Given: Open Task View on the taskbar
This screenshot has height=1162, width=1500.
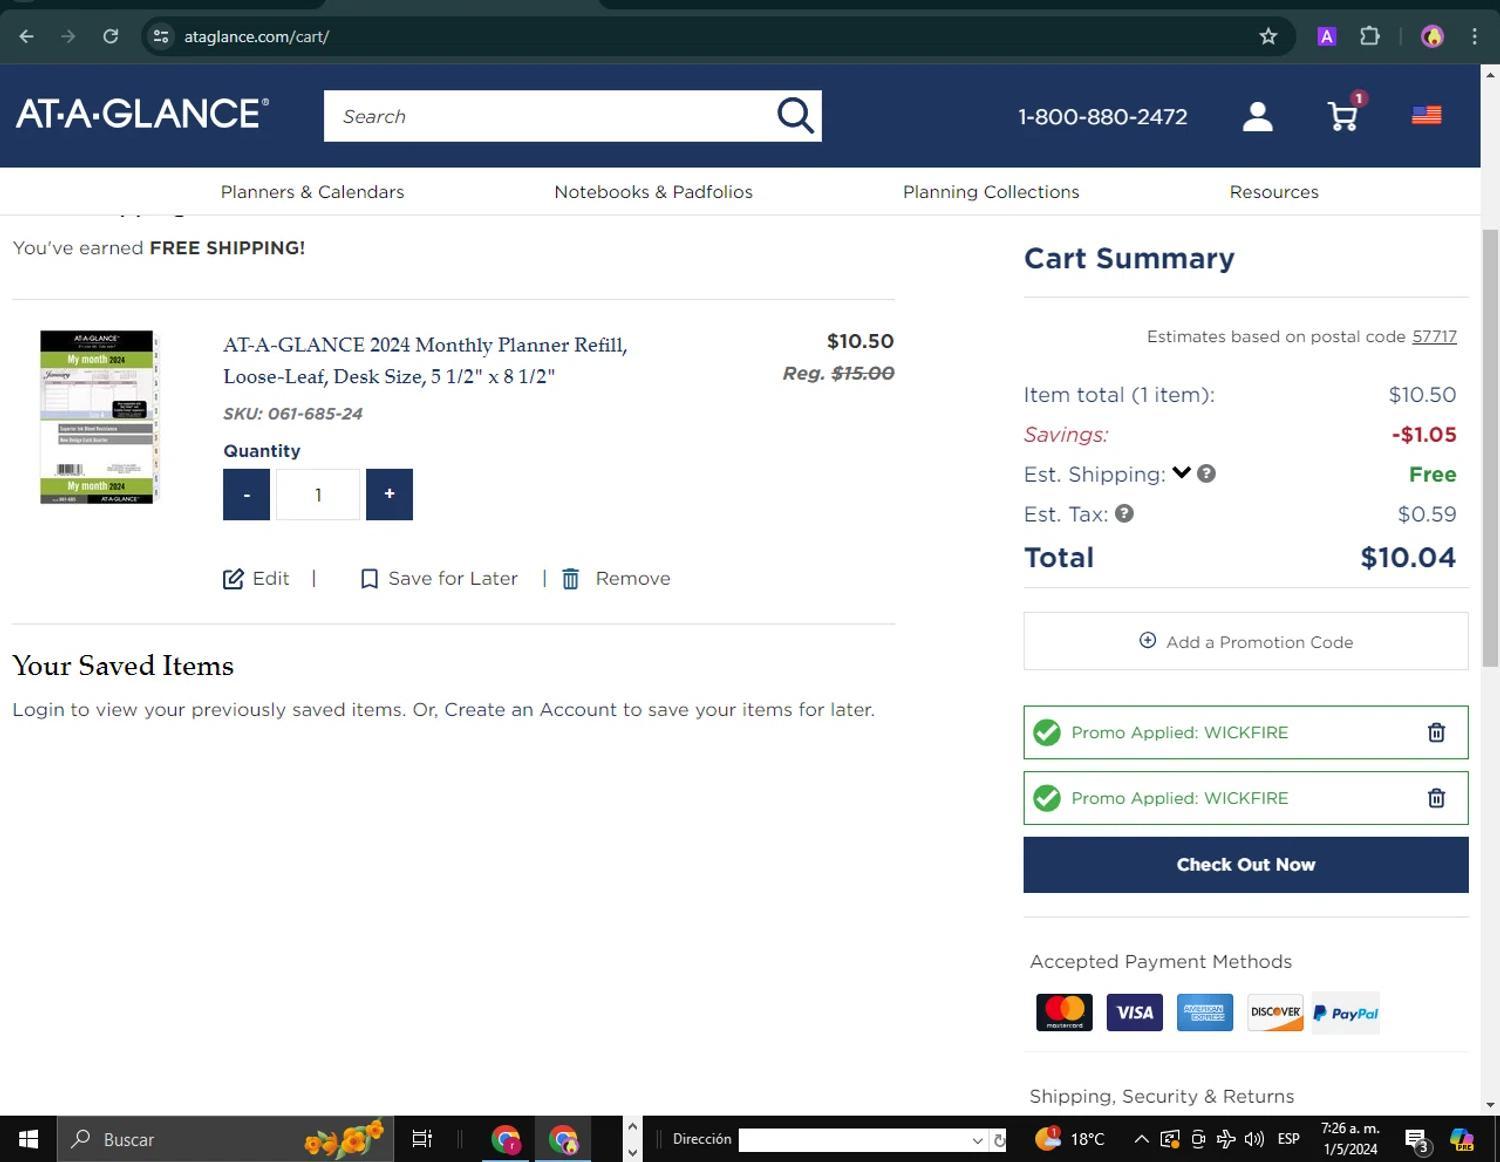Looking at the screenshot, I should coord(422,1139).
